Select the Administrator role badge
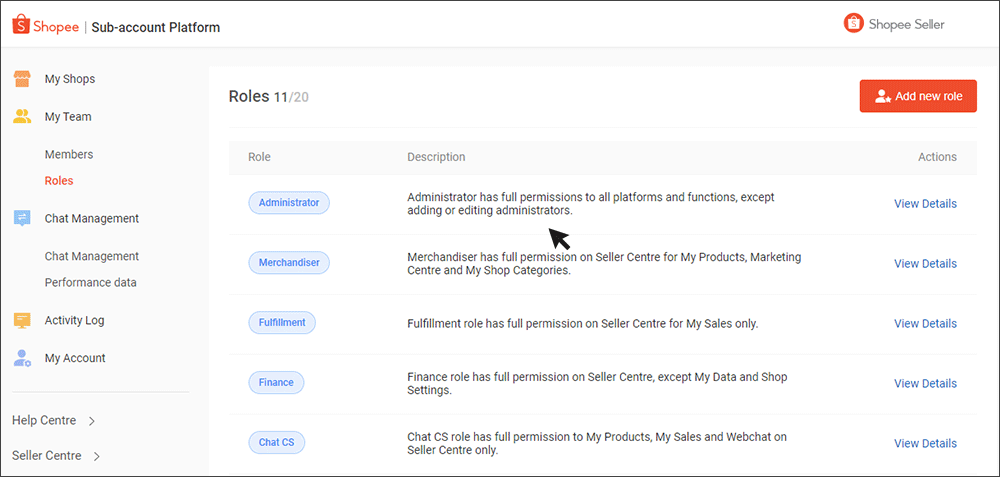The image size is (1000, 477). [288, 203]
